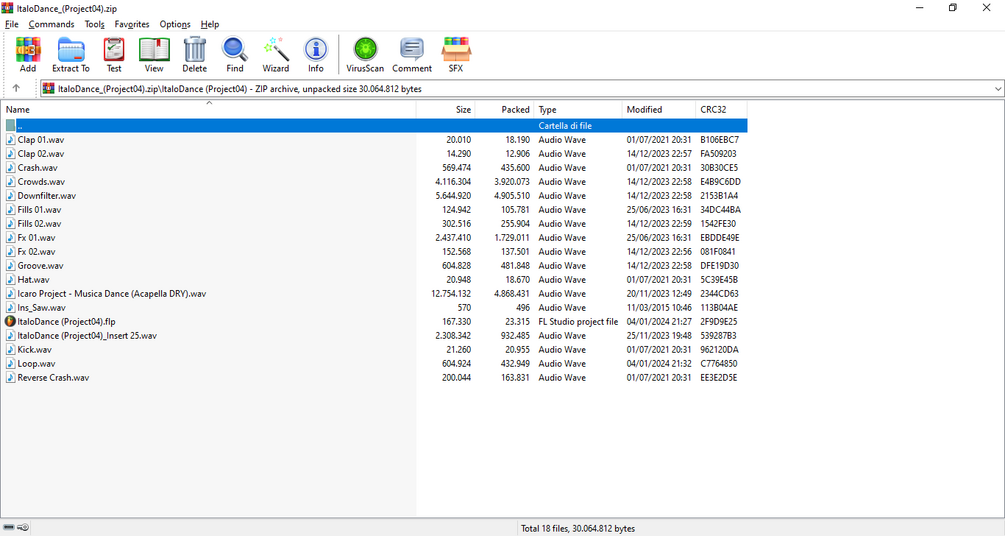Click the folder icon of the parent row

[11, 126]
